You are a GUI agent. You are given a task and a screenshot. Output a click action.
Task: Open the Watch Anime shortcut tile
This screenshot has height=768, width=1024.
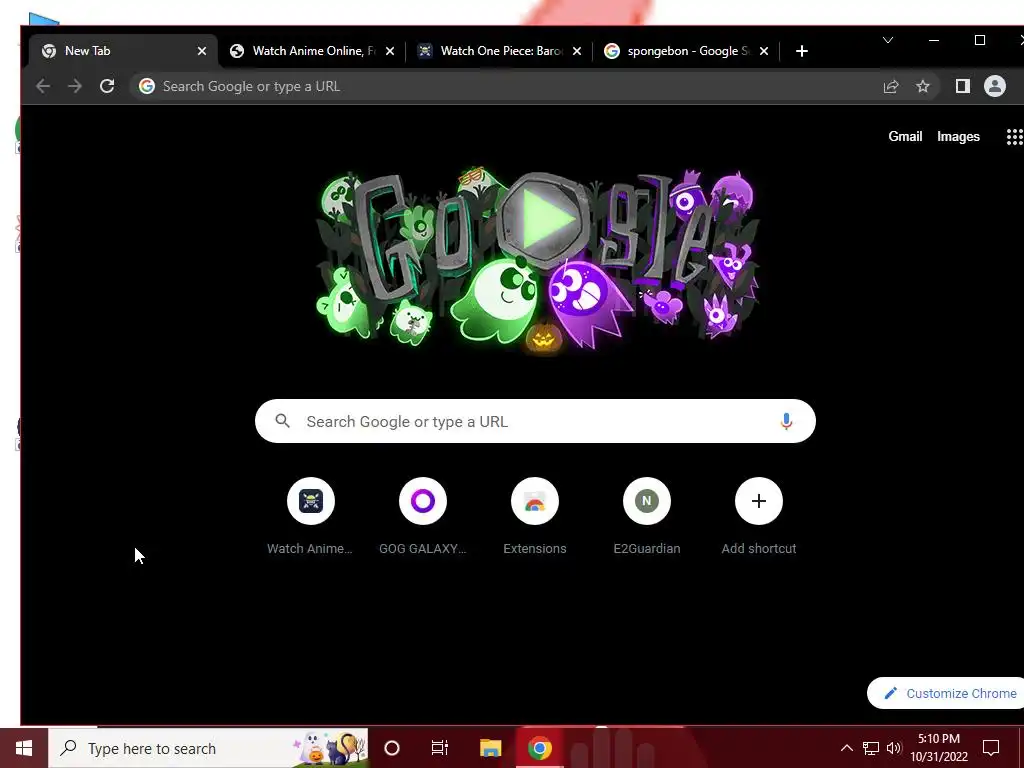click(310, 517)
